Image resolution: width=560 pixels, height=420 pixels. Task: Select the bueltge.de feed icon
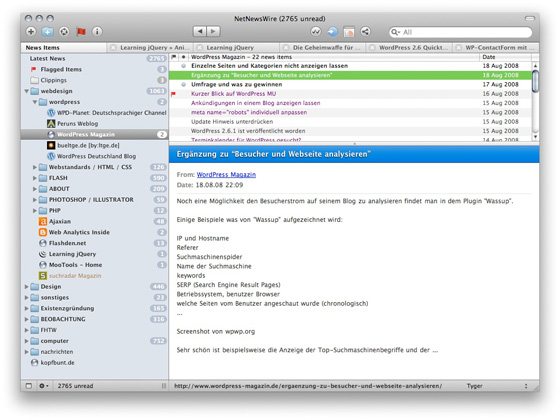[x=51, y=145]
